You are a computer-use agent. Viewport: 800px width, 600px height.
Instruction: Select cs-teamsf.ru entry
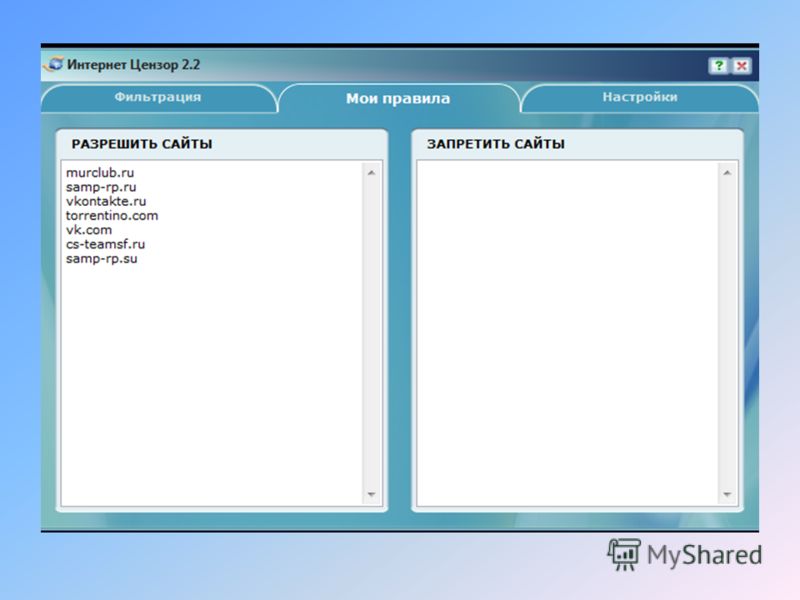click(x=105, y=244)
